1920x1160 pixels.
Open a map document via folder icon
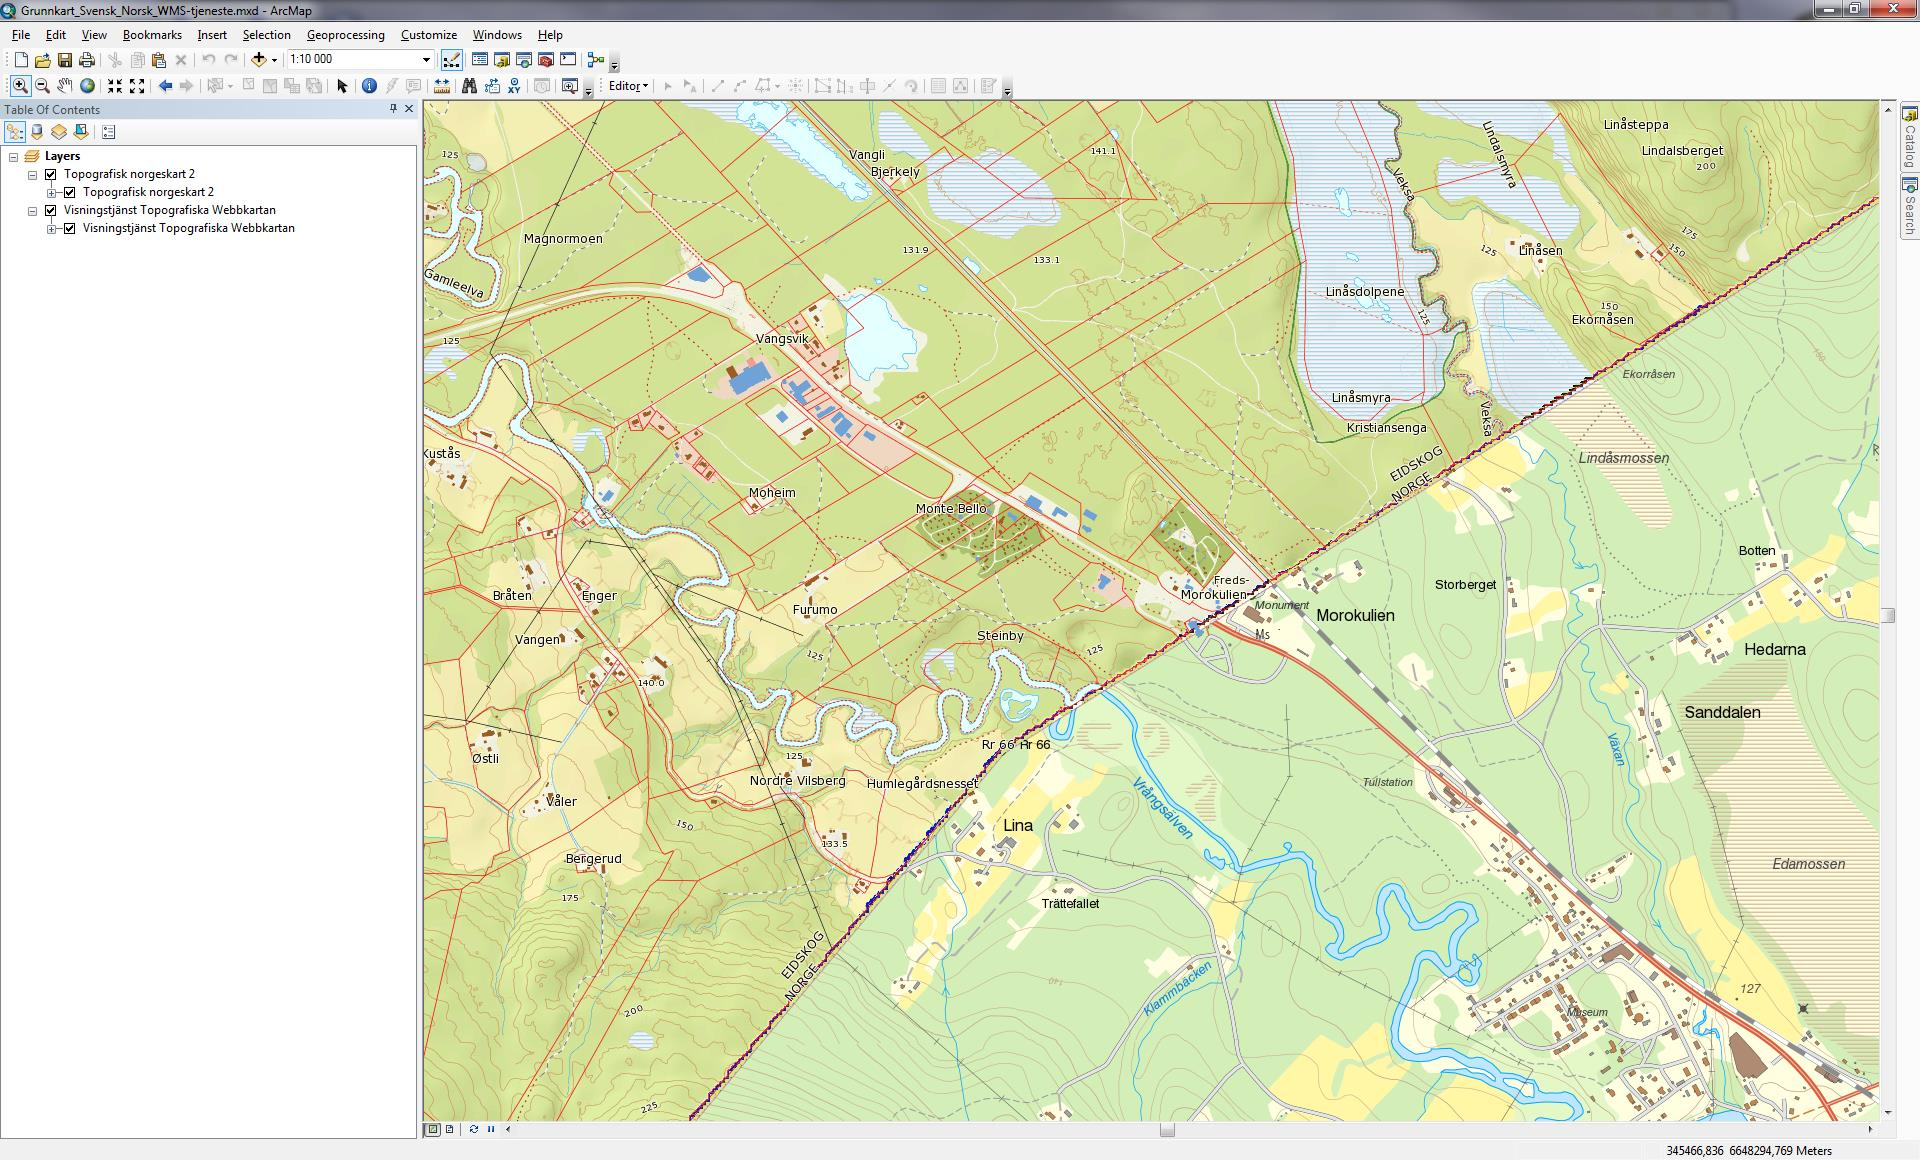pos(42,60)
